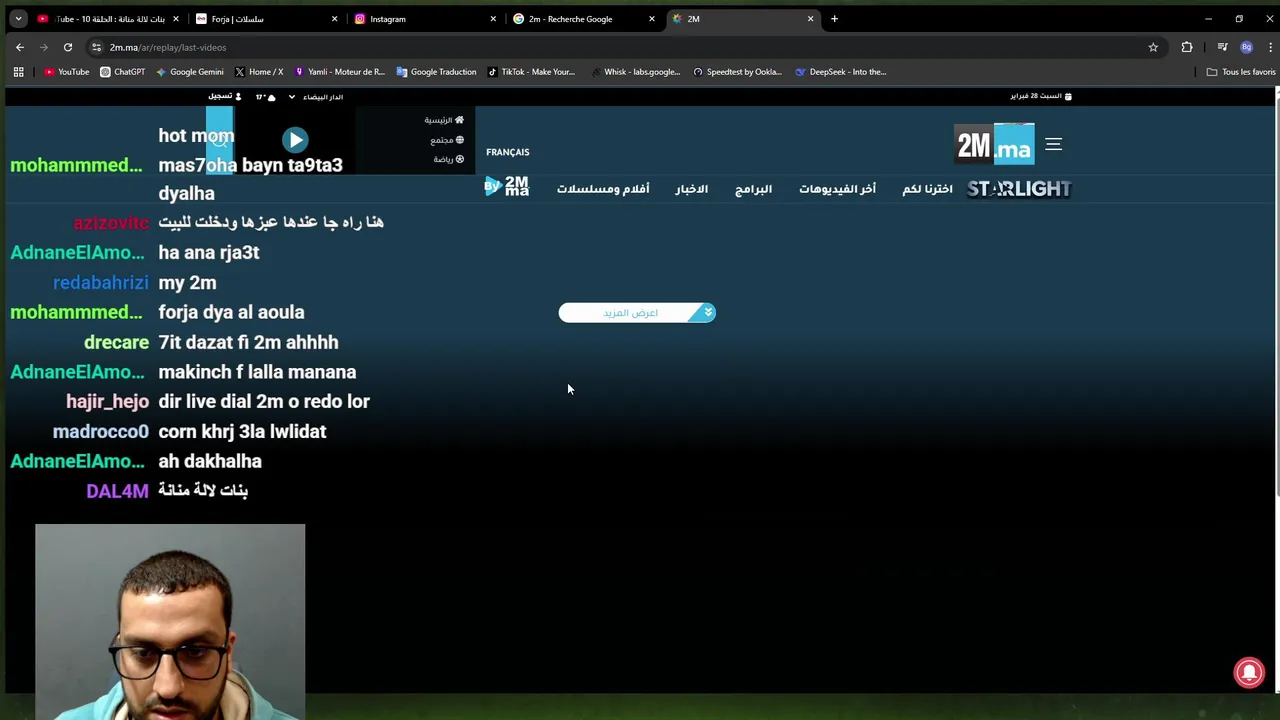The image size is (1280, 720).
Task: Open the apps grid in bookmarks bar
Action: coord(18,72)
